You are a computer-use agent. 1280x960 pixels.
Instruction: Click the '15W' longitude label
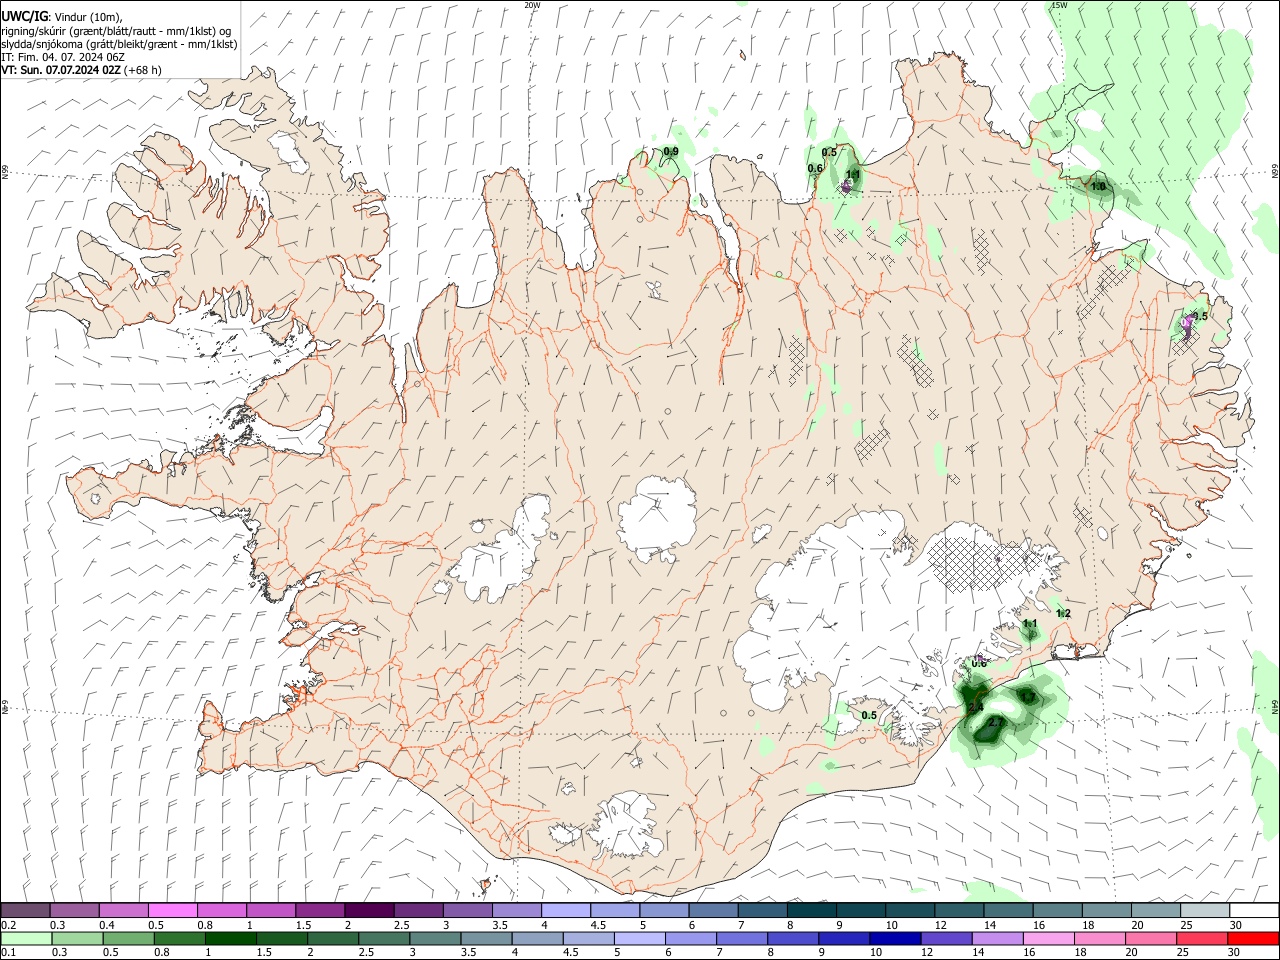(x=1059, y=5)
